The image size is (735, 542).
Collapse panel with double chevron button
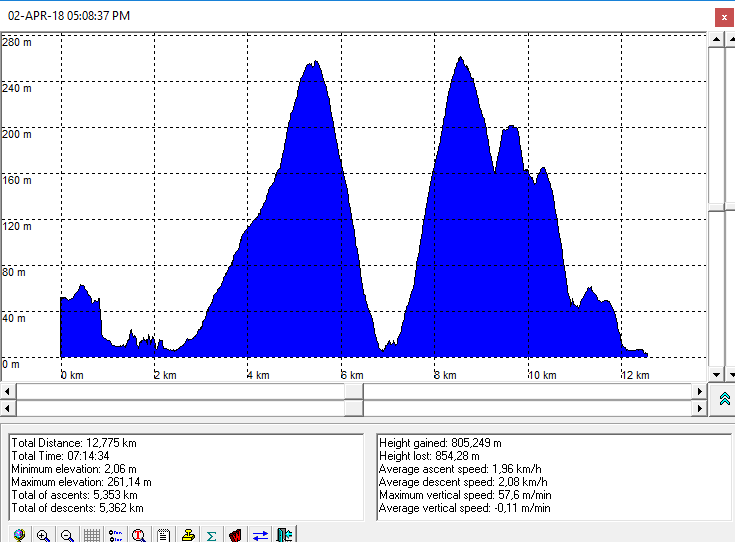pos(725,399)
